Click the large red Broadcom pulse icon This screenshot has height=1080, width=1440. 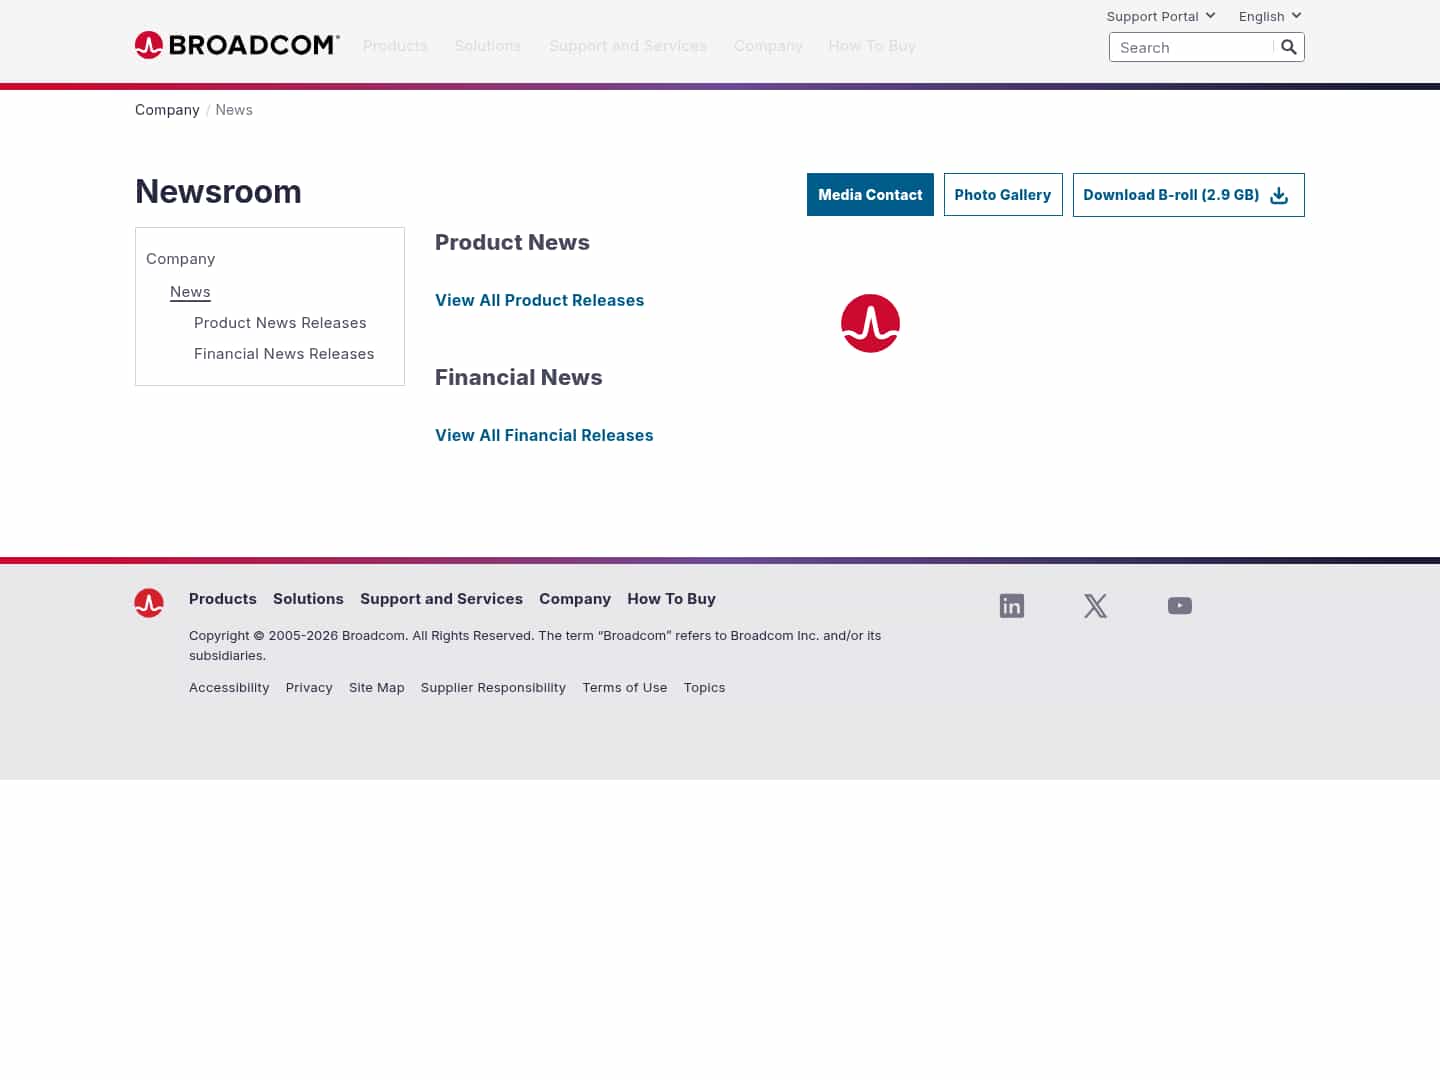point(870,323)
